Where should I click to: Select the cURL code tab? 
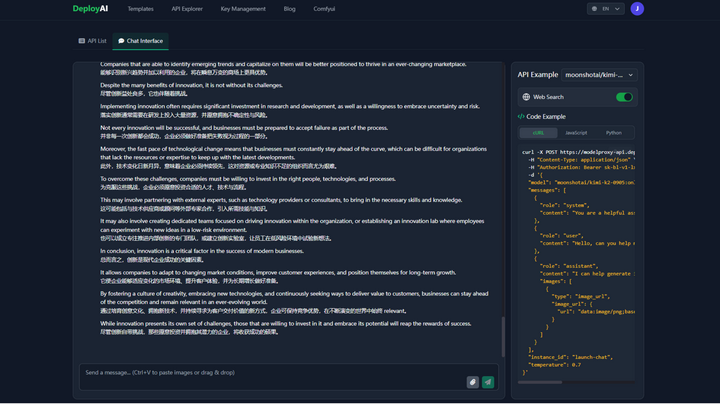pyautogui.click(x=538, y=133)
